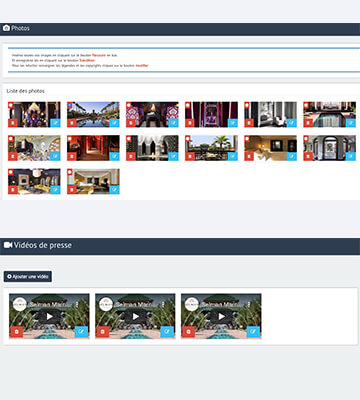This screenshot has width=360, height=400.
Task: Edit the first press video
Action: [x=81, y=332]
